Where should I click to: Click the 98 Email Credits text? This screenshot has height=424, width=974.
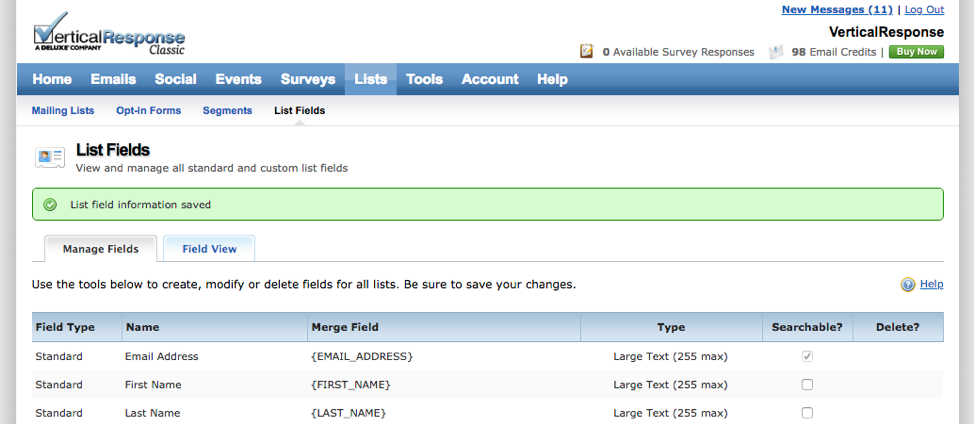coord(834,52)
